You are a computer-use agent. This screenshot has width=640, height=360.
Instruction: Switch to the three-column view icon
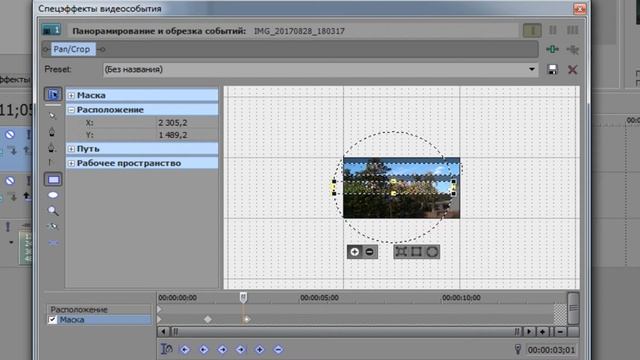[x=572, y=30]
